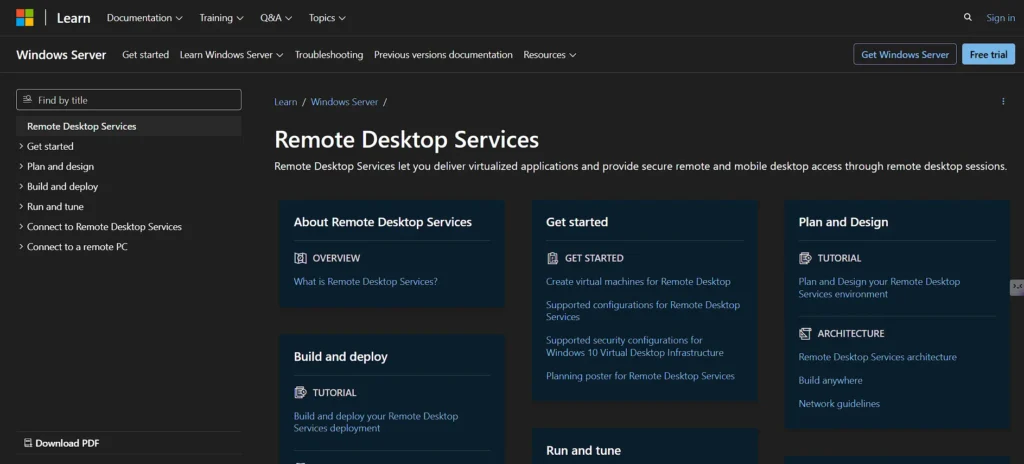Open Topics dropdown menu
The height and width of the screenshot is (464, 1024).
tap(327, 18)
